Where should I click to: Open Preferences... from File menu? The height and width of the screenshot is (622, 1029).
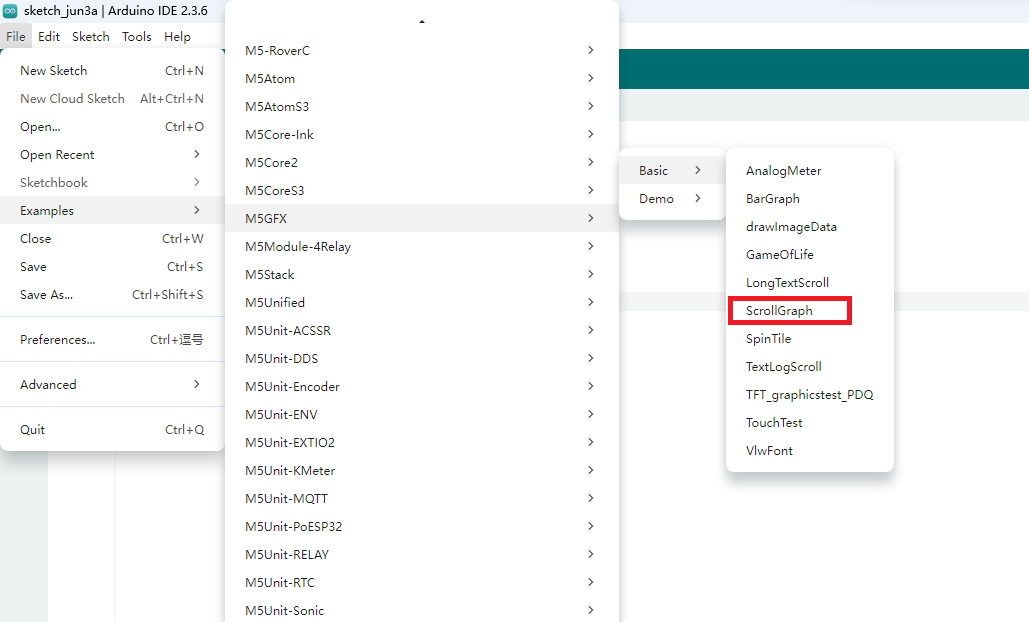112,339
